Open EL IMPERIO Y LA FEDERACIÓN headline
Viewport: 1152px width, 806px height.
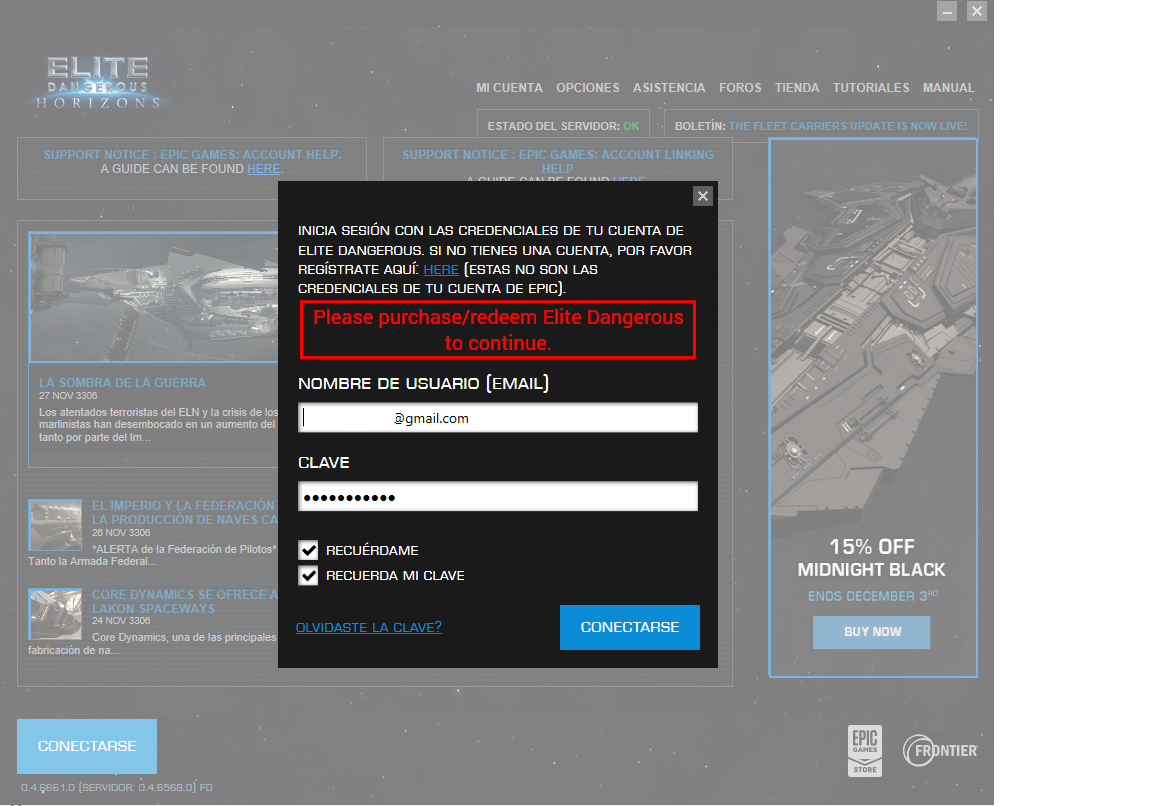184,513
